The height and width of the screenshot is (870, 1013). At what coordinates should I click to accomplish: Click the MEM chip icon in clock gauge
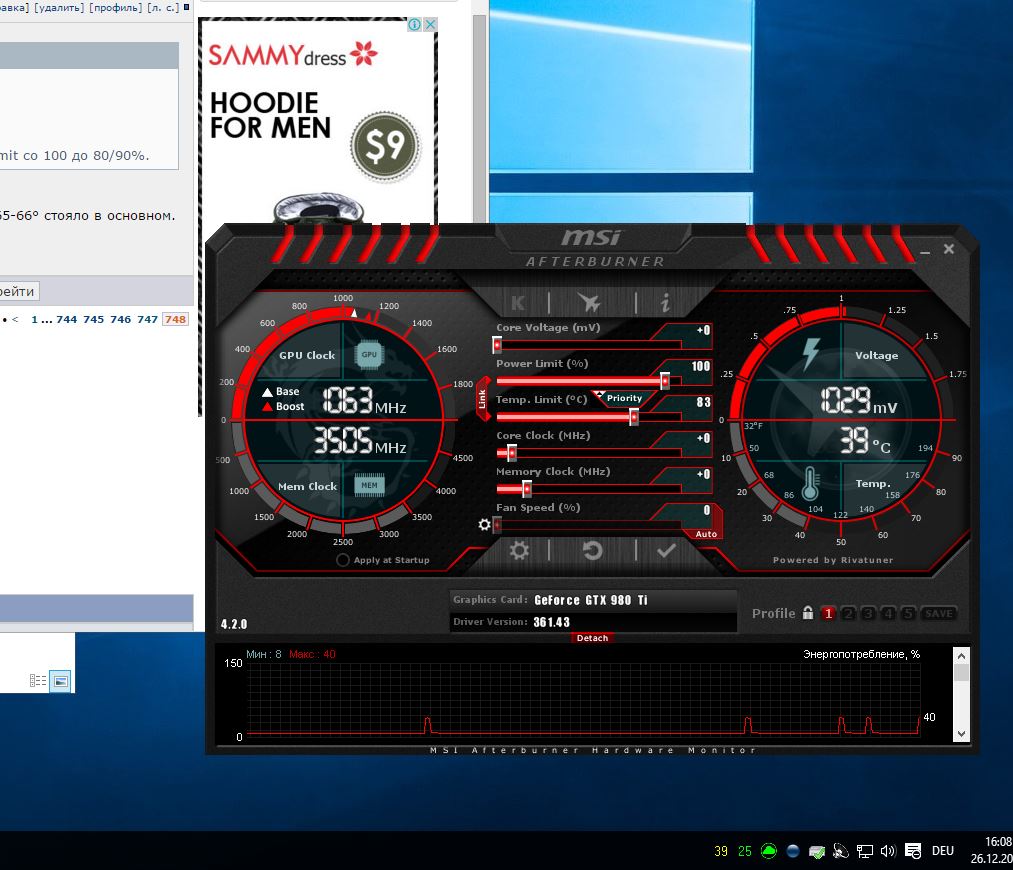coord(369,485)
